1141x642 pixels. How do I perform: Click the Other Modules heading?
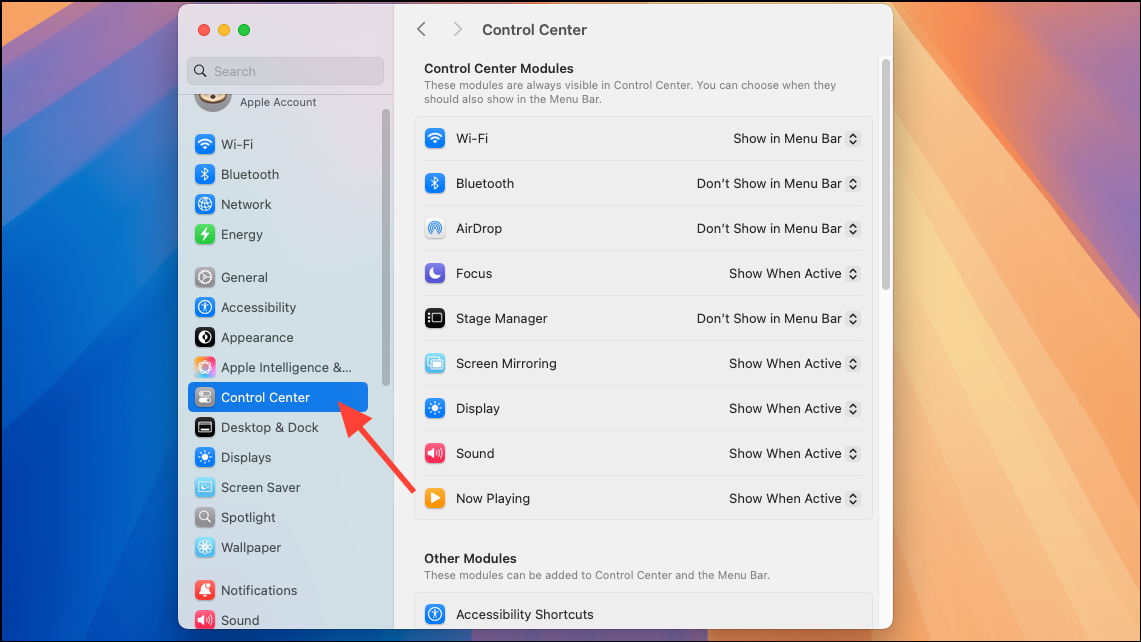[470, 558]
